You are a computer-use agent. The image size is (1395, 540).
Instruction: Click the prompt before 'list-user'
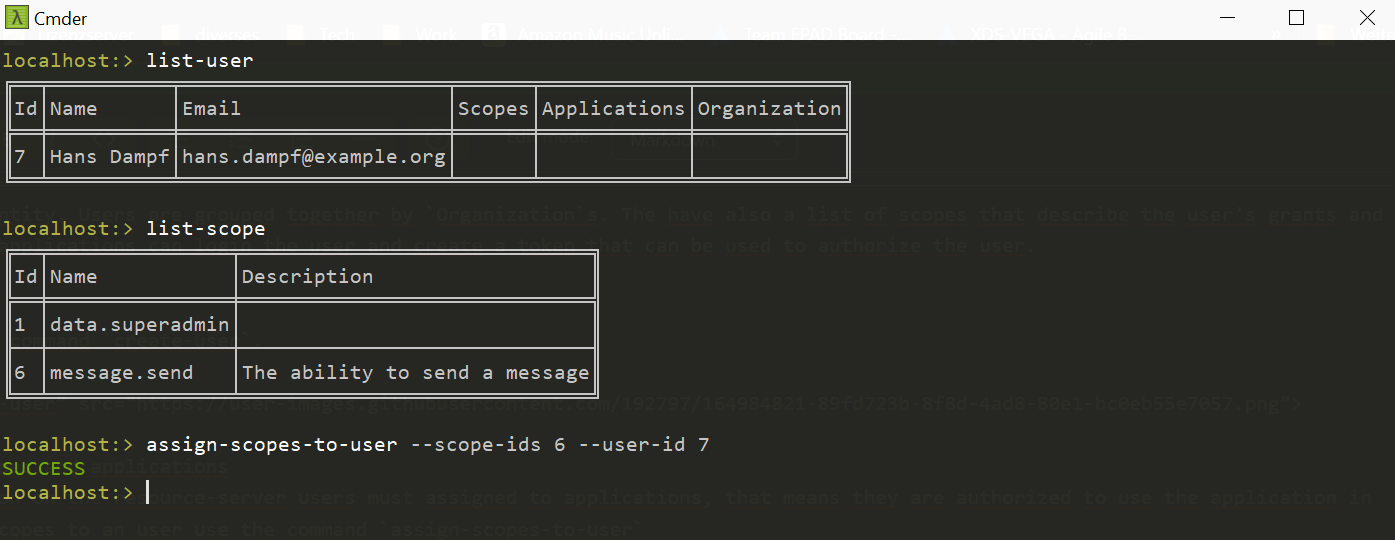click(67, 61)
